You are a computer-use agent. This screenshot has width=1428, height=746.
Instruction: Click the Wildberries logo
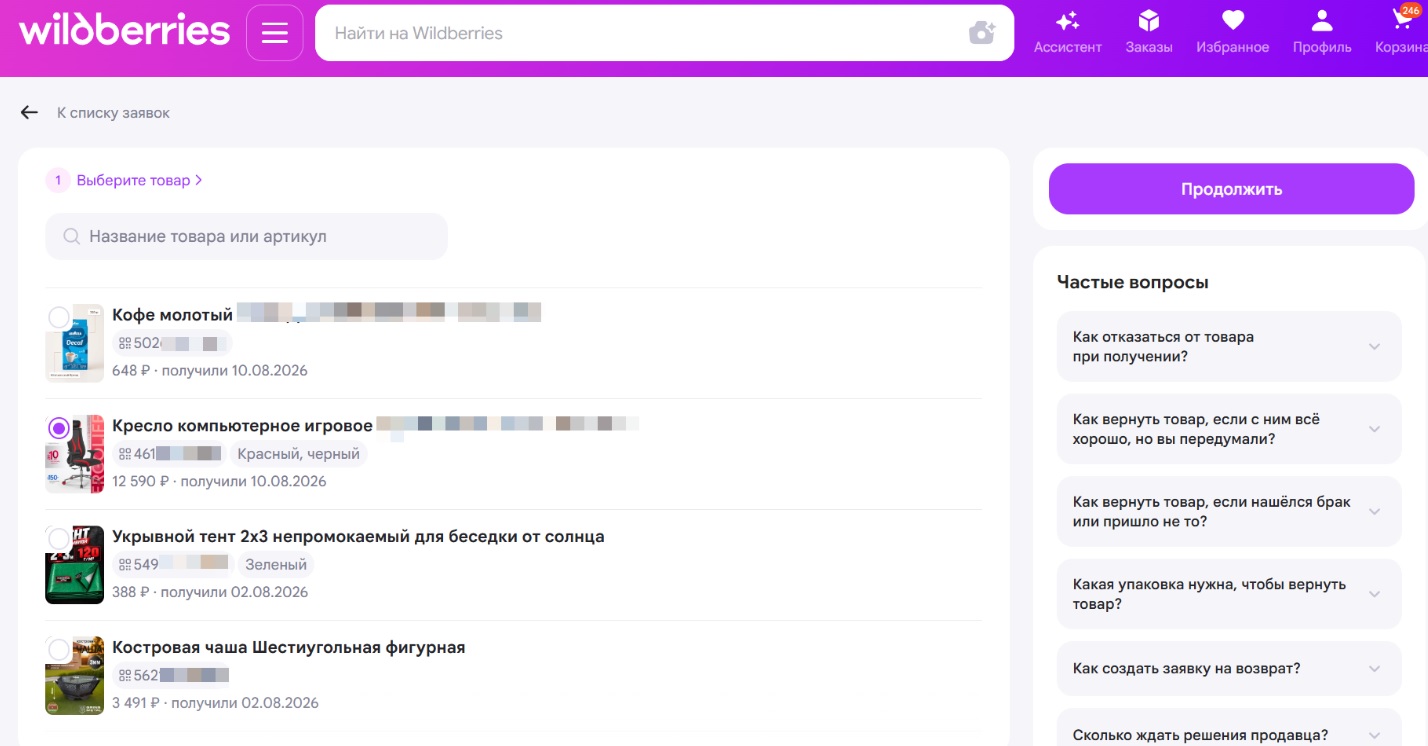[124, 30]
